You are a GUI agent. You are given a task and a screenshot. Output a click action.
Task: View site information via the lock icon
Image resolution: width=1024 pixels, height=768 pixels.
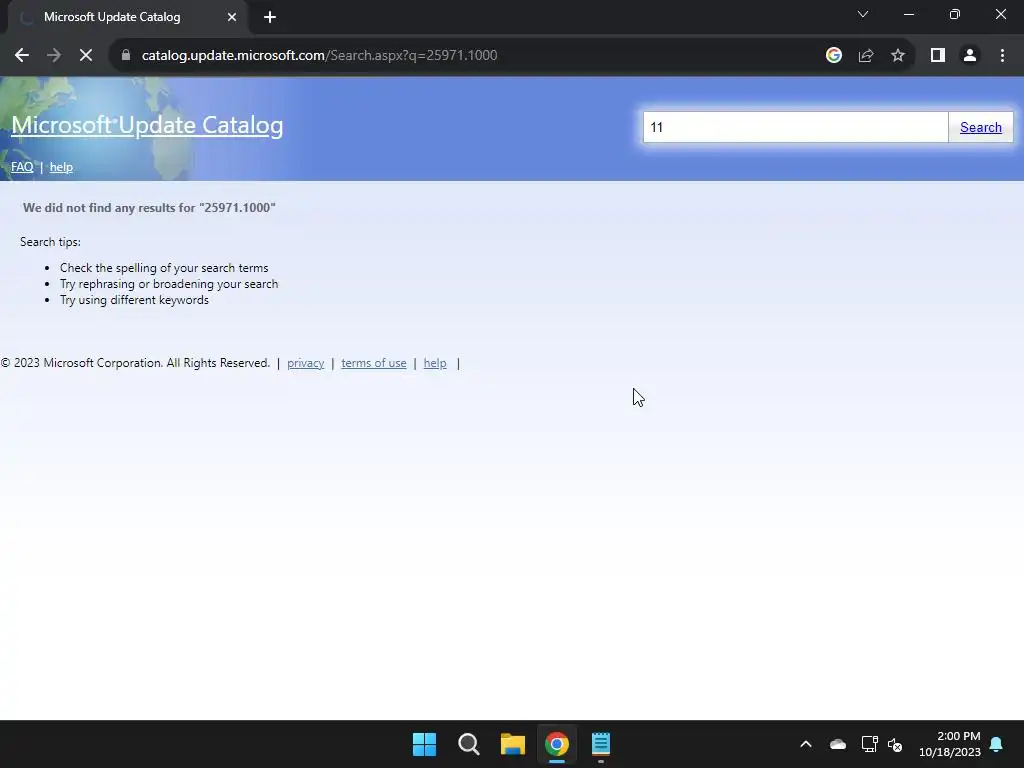tap(126, 55)
